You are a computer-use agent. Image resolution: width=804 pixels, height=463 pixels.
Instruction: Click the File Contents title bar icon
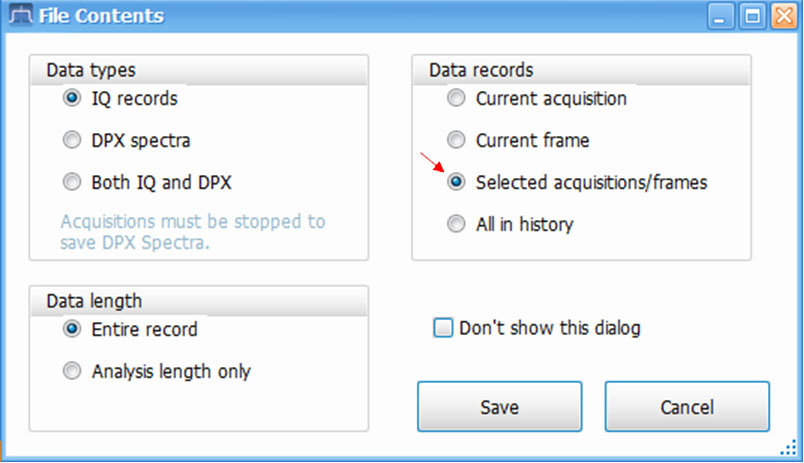point(17,16)
